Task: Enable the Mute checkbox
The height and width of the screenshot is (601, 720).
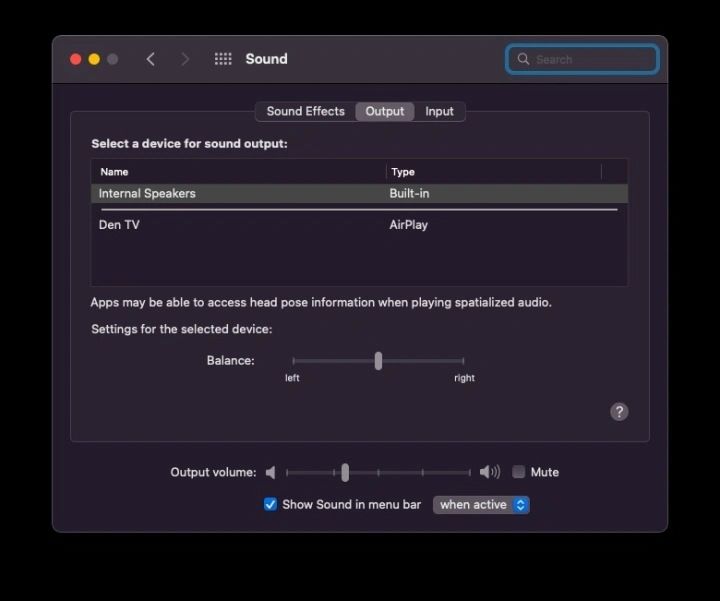Action: pyautogui.click(x=519, y=472)
